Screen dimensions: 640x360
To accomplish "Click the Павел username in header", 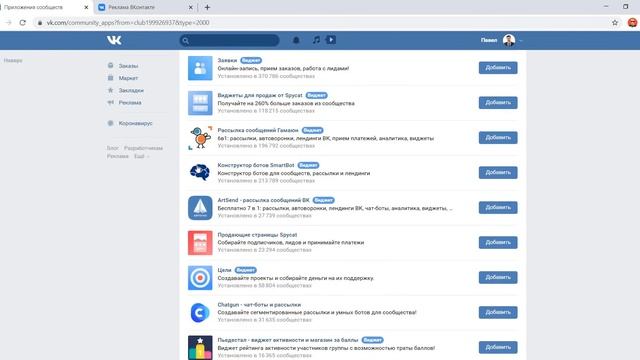I will pos(489,40).
